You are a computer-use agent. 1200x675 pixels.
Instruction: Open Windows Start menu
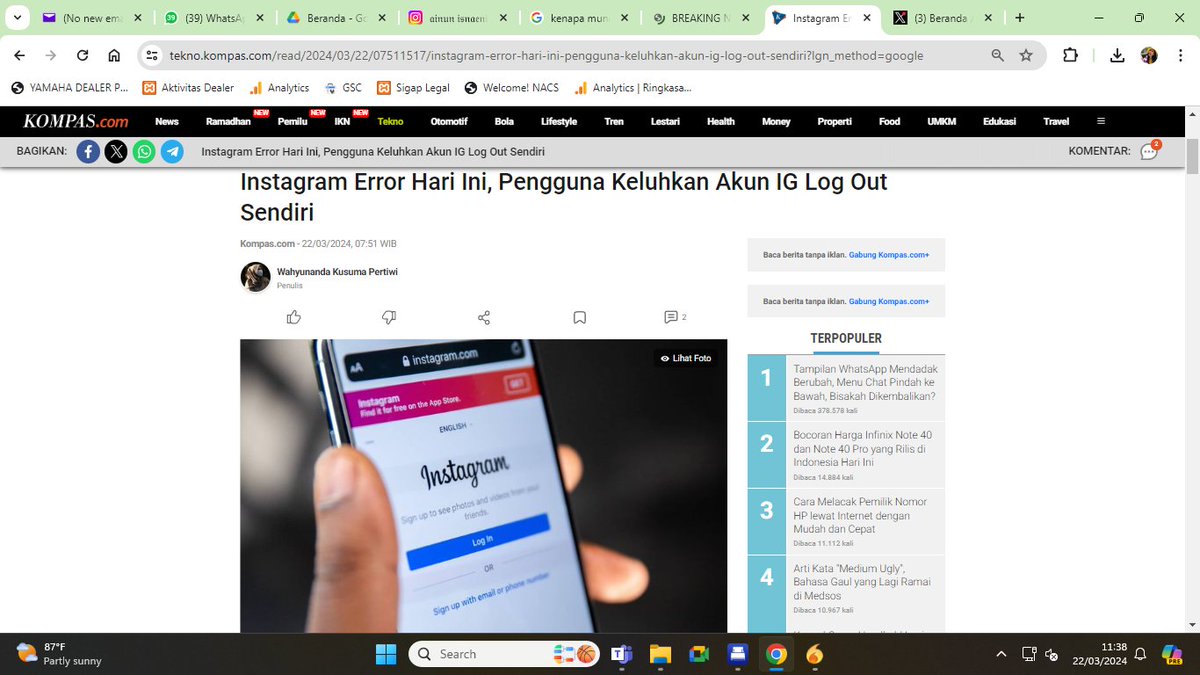[x=385, y=654]
